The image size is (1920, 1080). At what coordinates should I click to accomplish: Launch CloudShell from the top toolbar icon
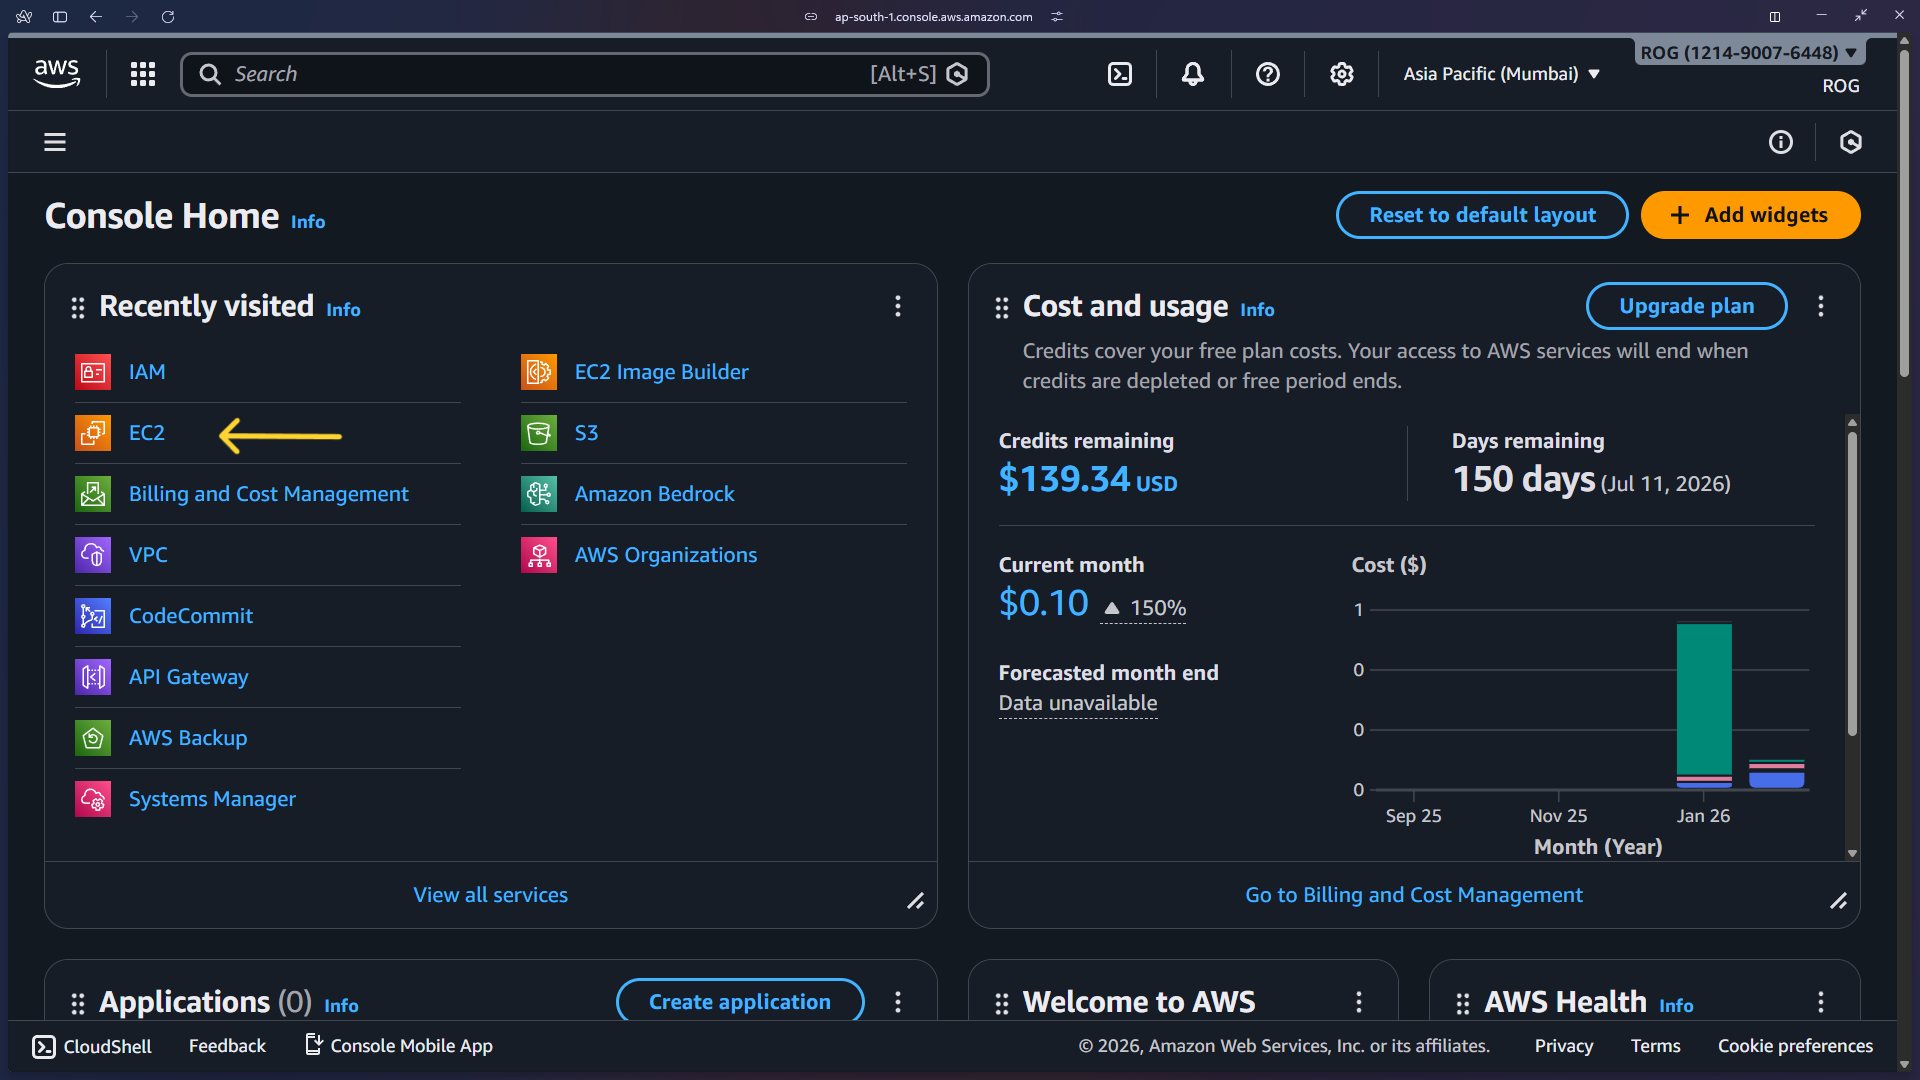(1119, 73)
